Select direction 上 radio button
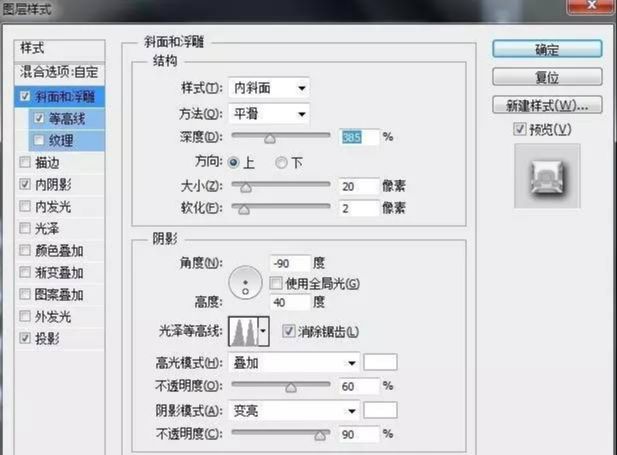The height and width of the screenshot is (455, 617). tap(233, 162)
